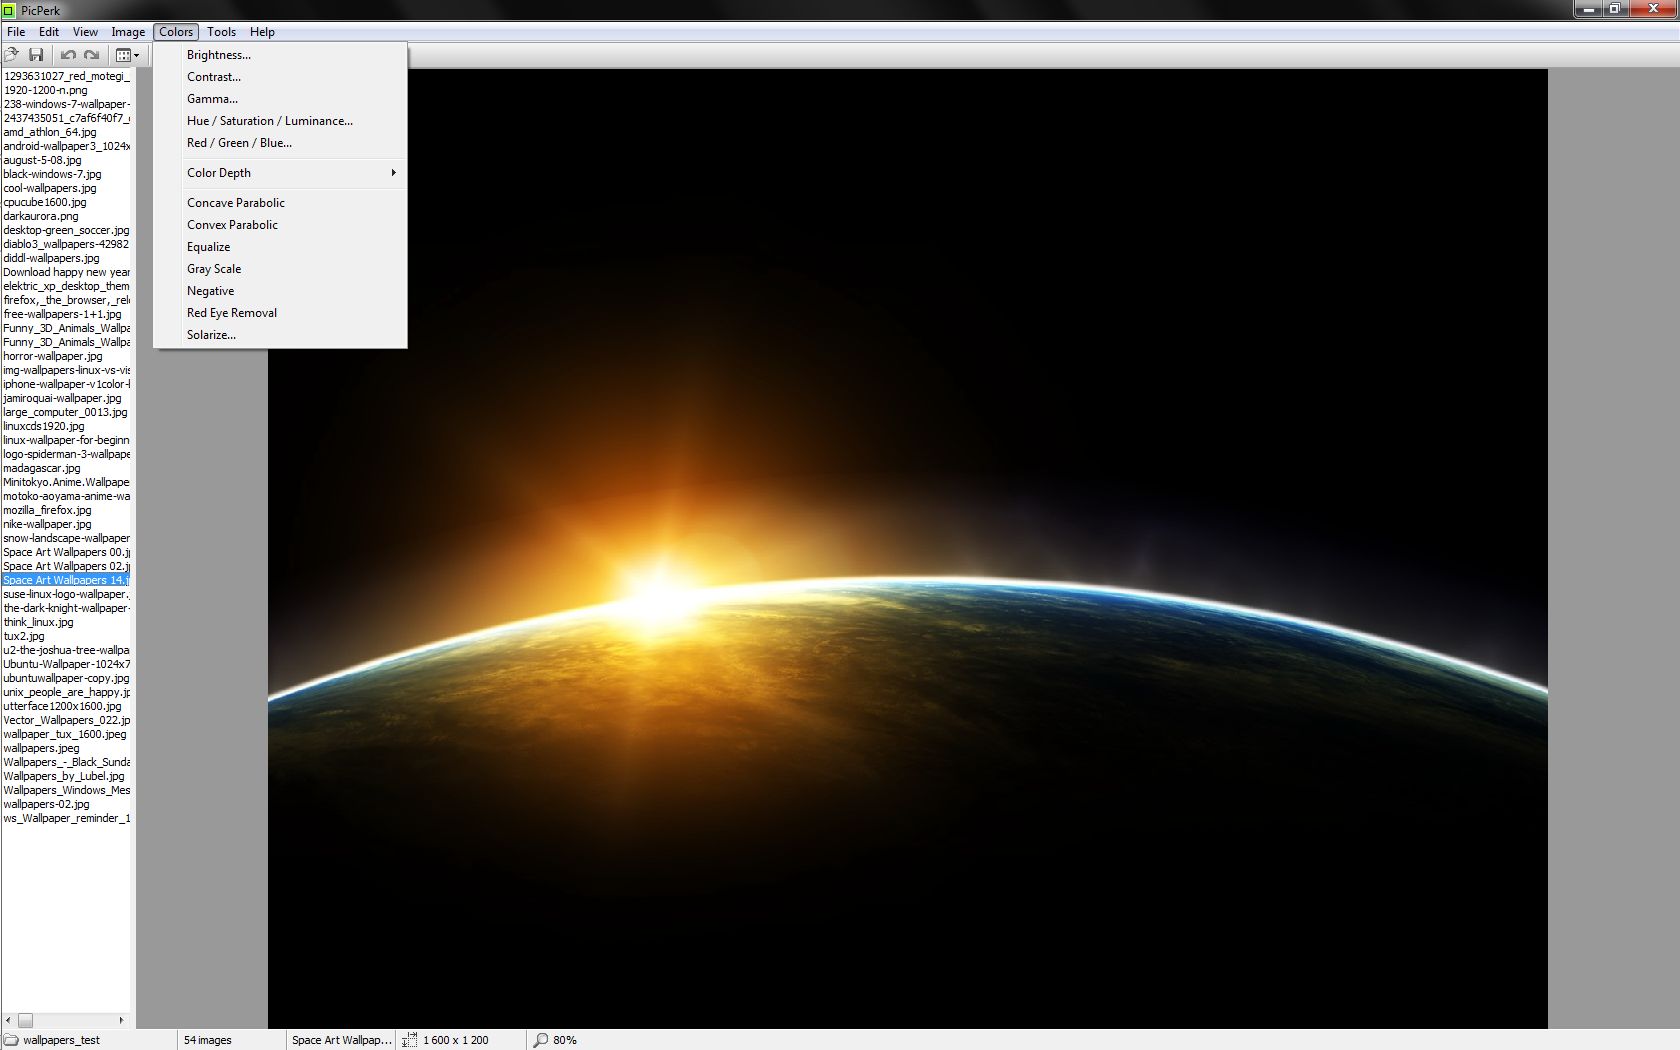
Task: Open the Tools menu
Action: point(222,32)
